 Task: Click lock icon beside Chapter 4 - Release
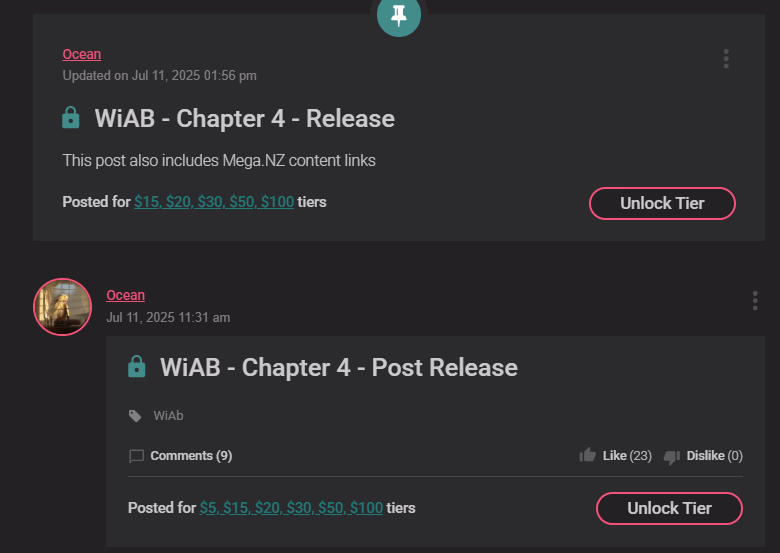[71, 118]
